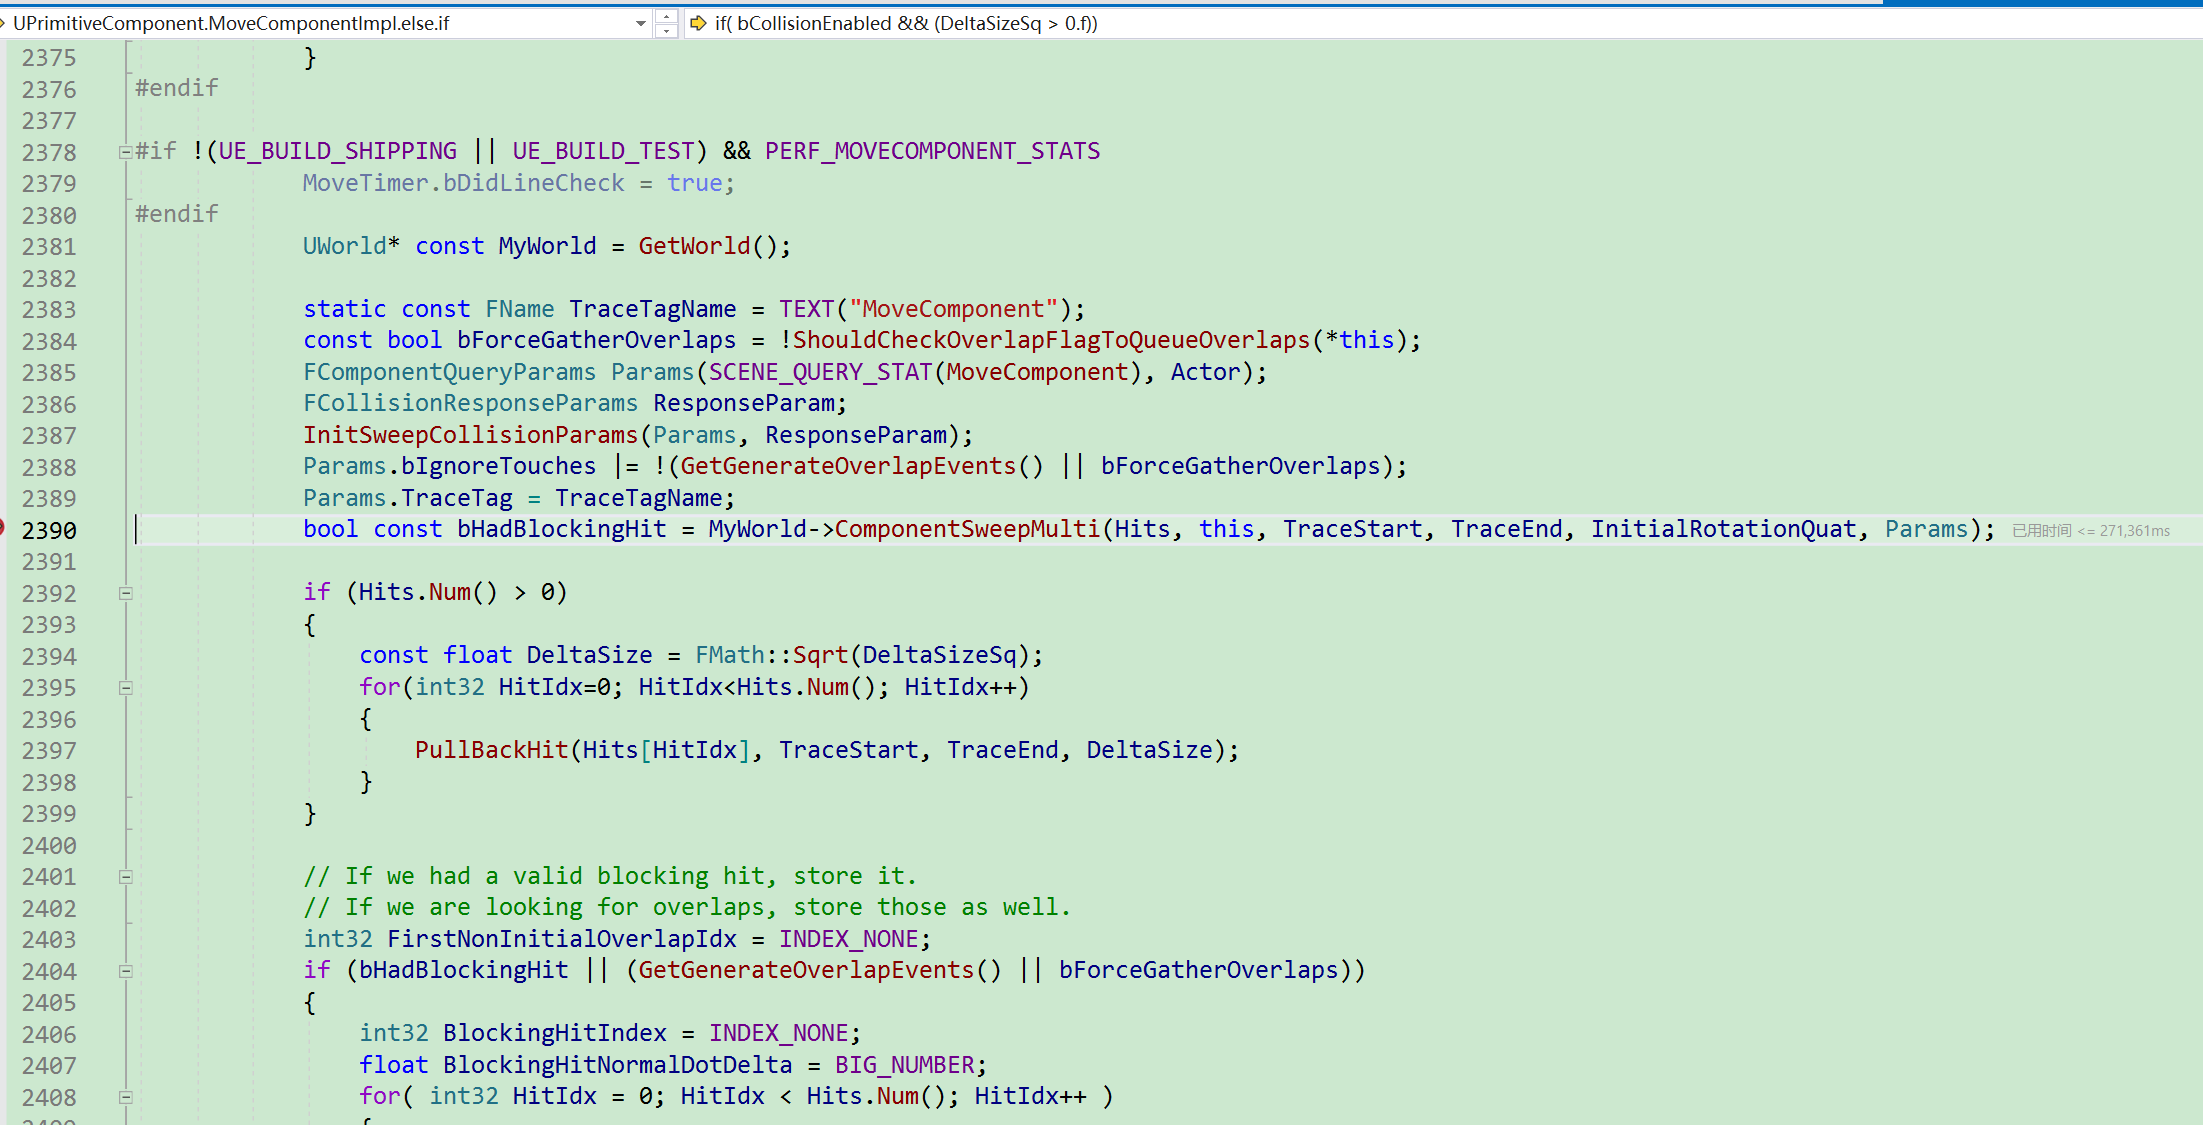
Task: Collapse the #if UE_BUILD_SHIPPING preprocessor block
Action: (x=125, y=152)
